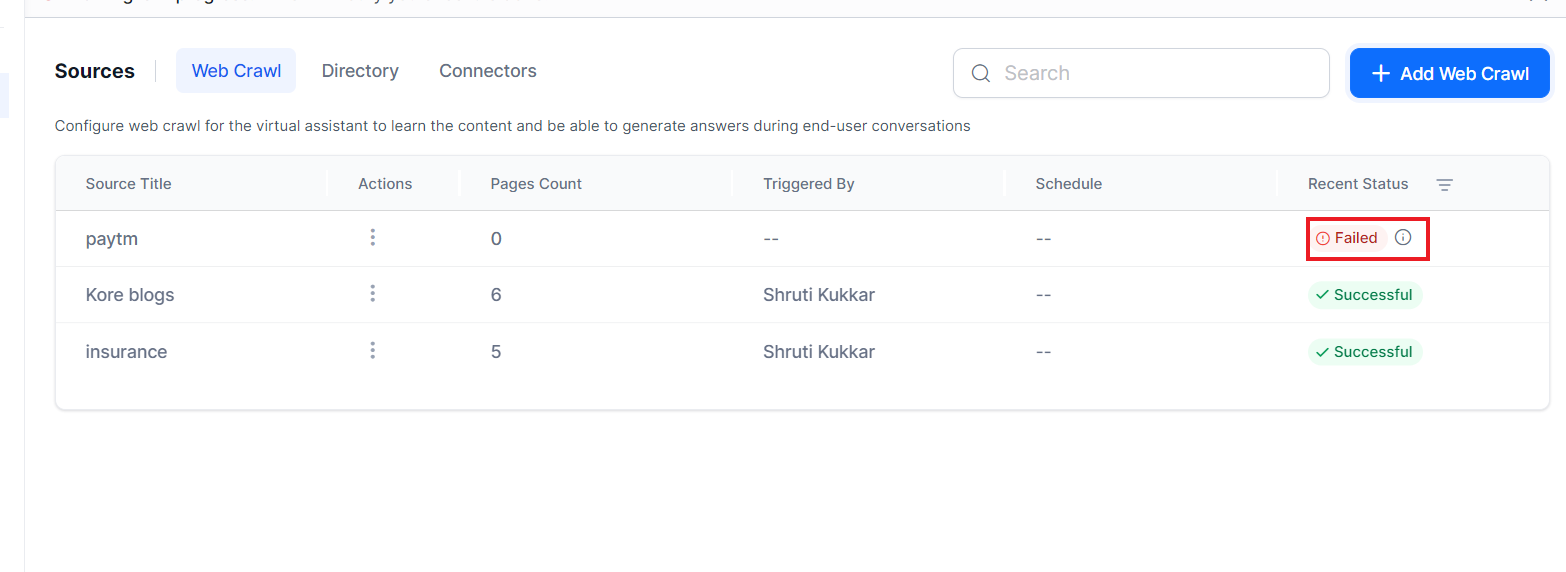Switch to the Connectors tab
This screenshot has width=1566, height=572.
488,71
